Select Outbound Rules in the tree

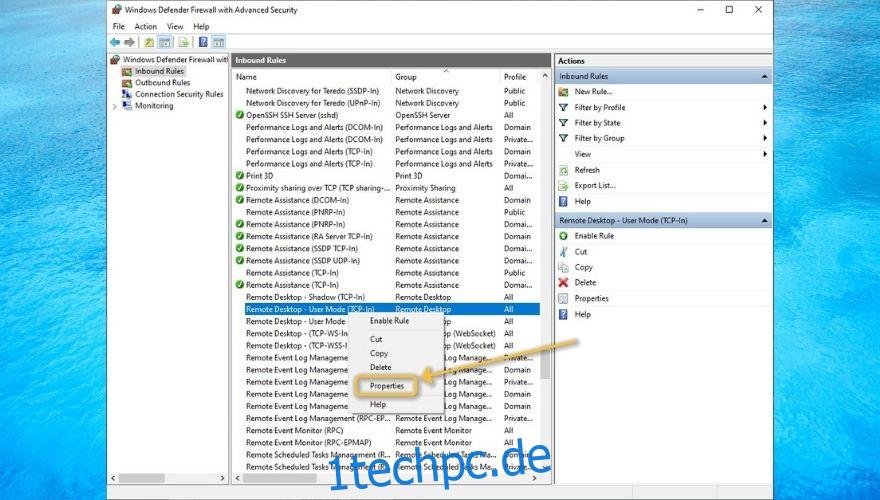coord(162,82)
